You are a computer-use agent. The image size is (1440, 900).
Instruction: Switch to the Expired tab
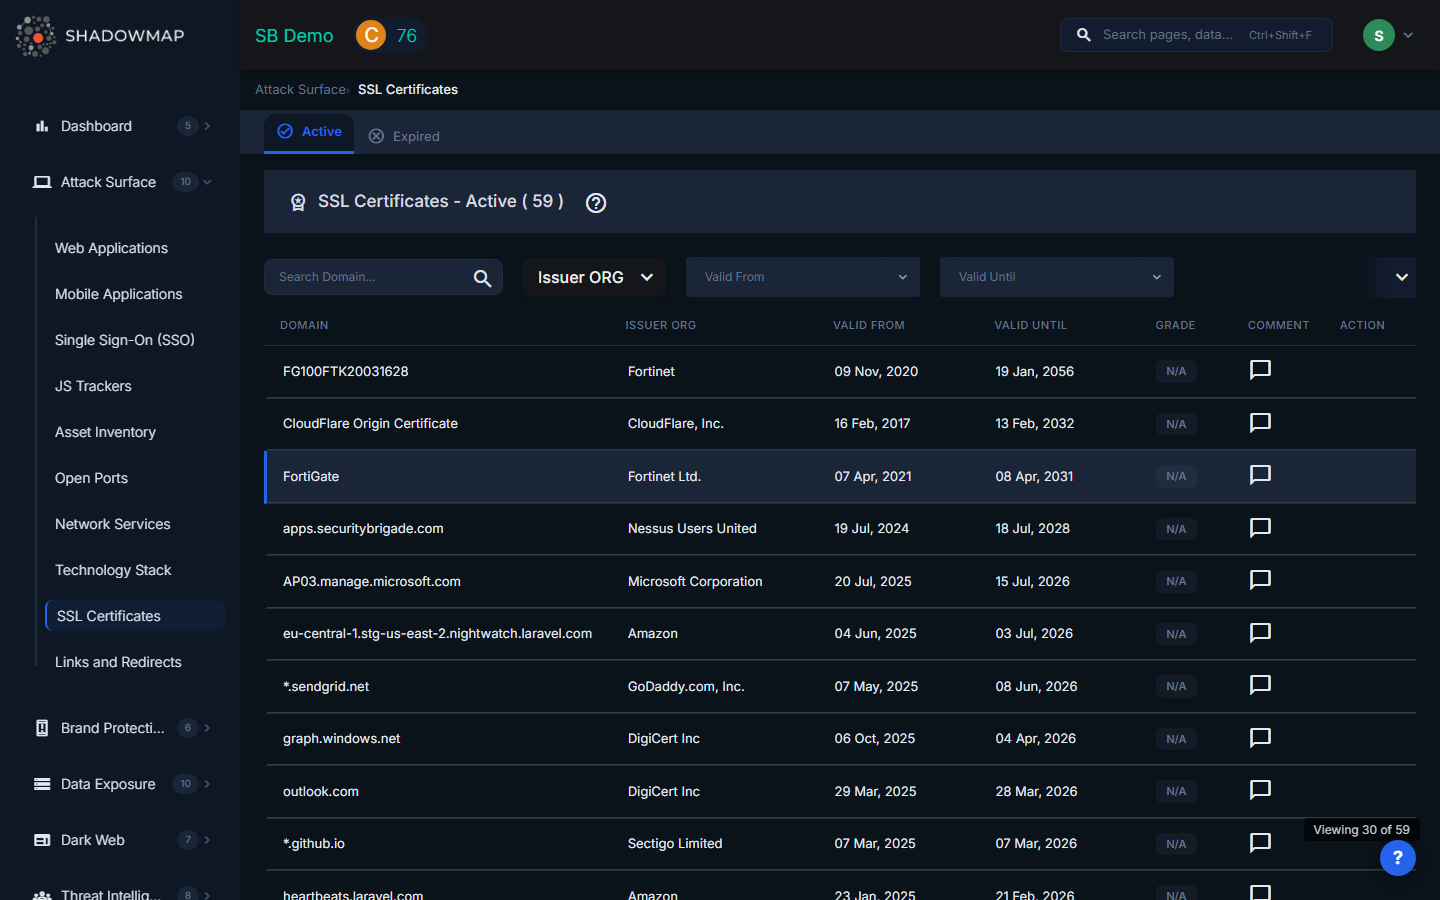[x=405, y=136]
